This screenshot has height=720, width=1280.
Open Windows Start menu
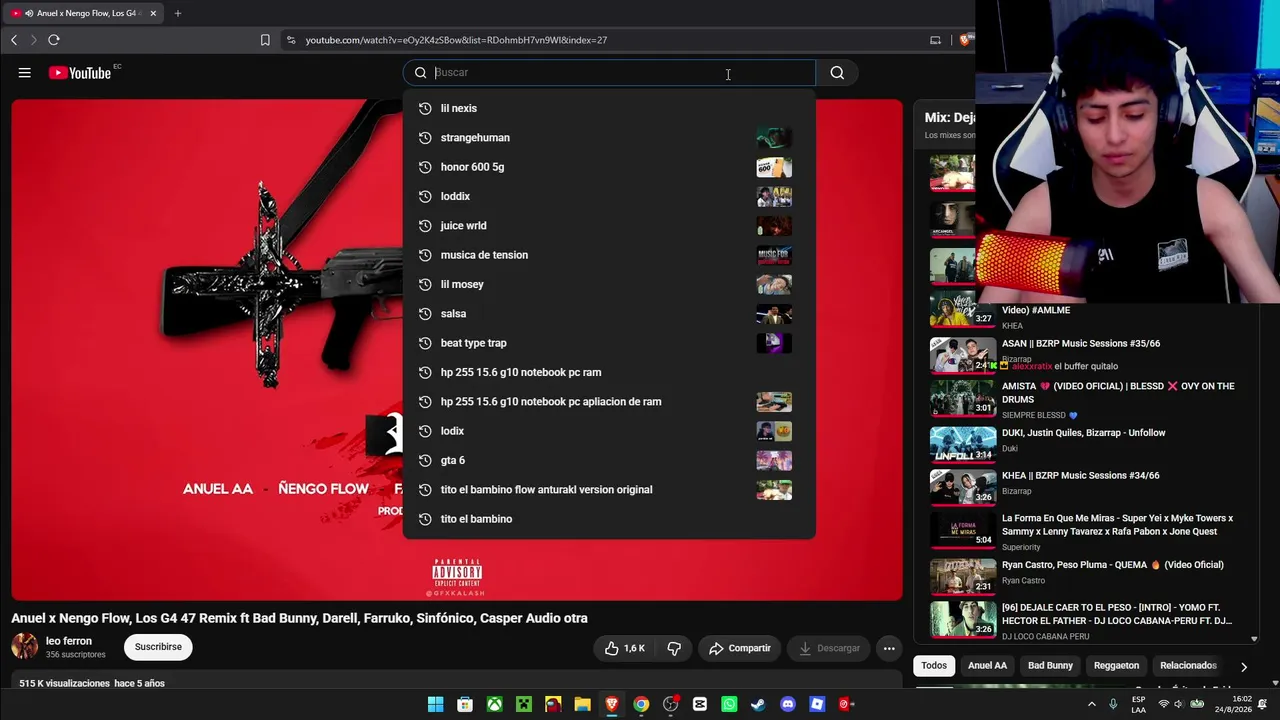(x=436, y=704)
